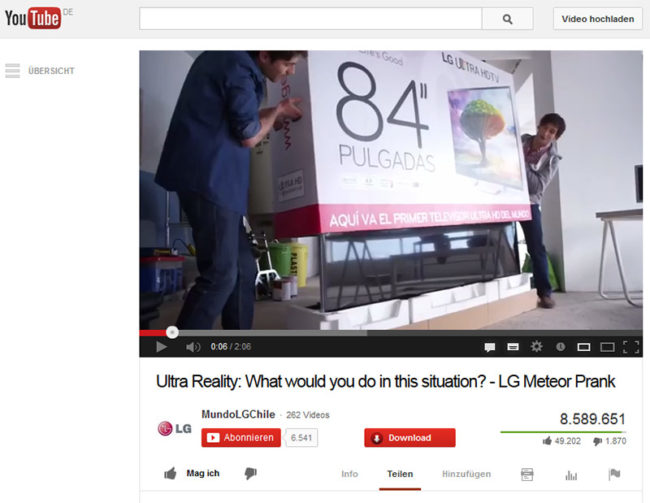This screenshot has width=650, height=503.
Task: Click the 0:06 / 2:06 time display
Action: click(x=231, y=347)
